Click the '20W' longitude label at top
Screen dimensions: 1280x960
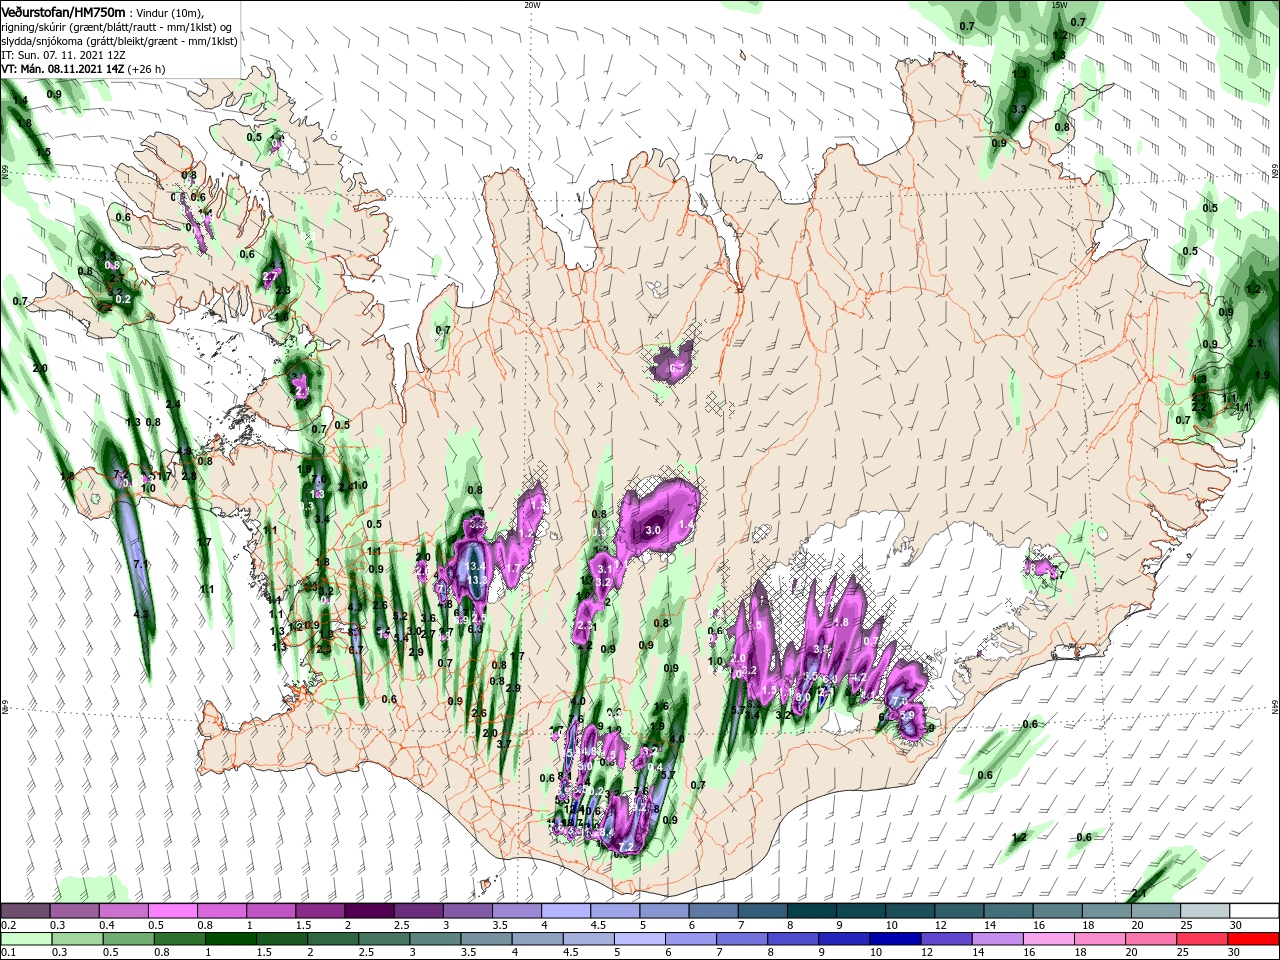532,5
